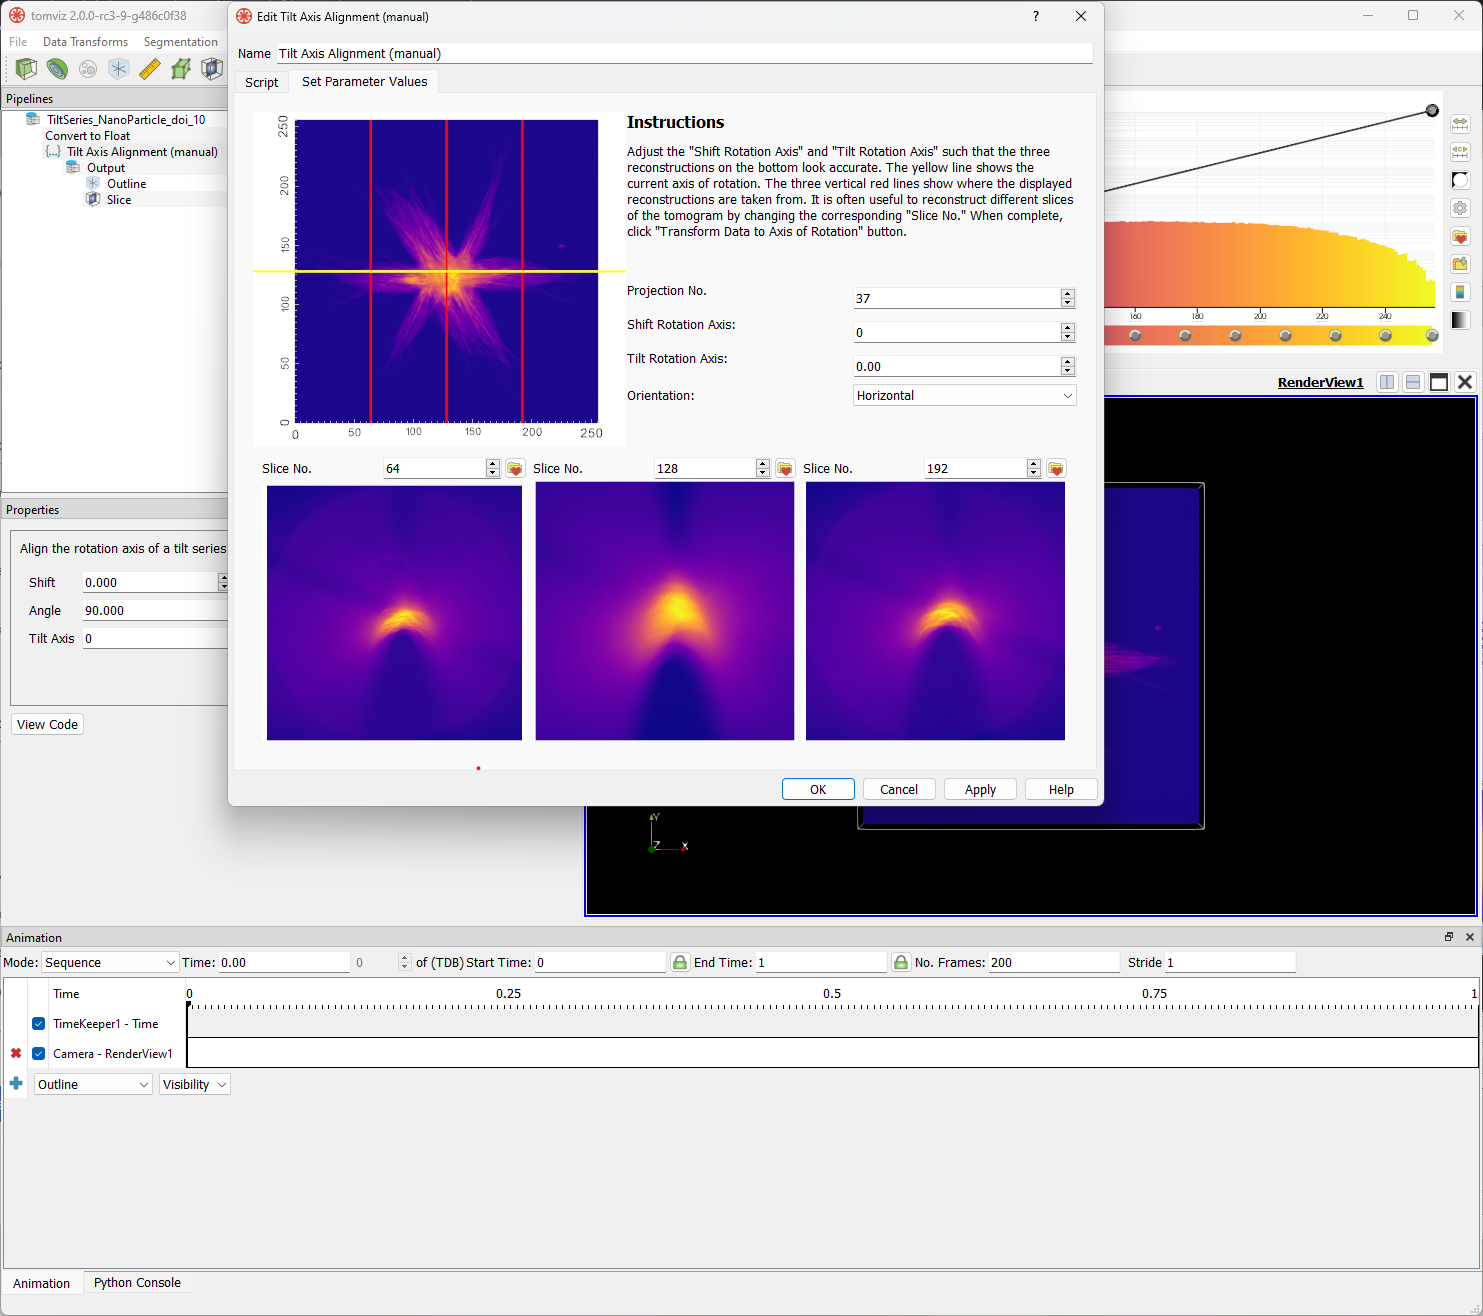Activate the ruler measurement tool
The width and height of the screenshot is (1483, 1316).
pos(149,69)
